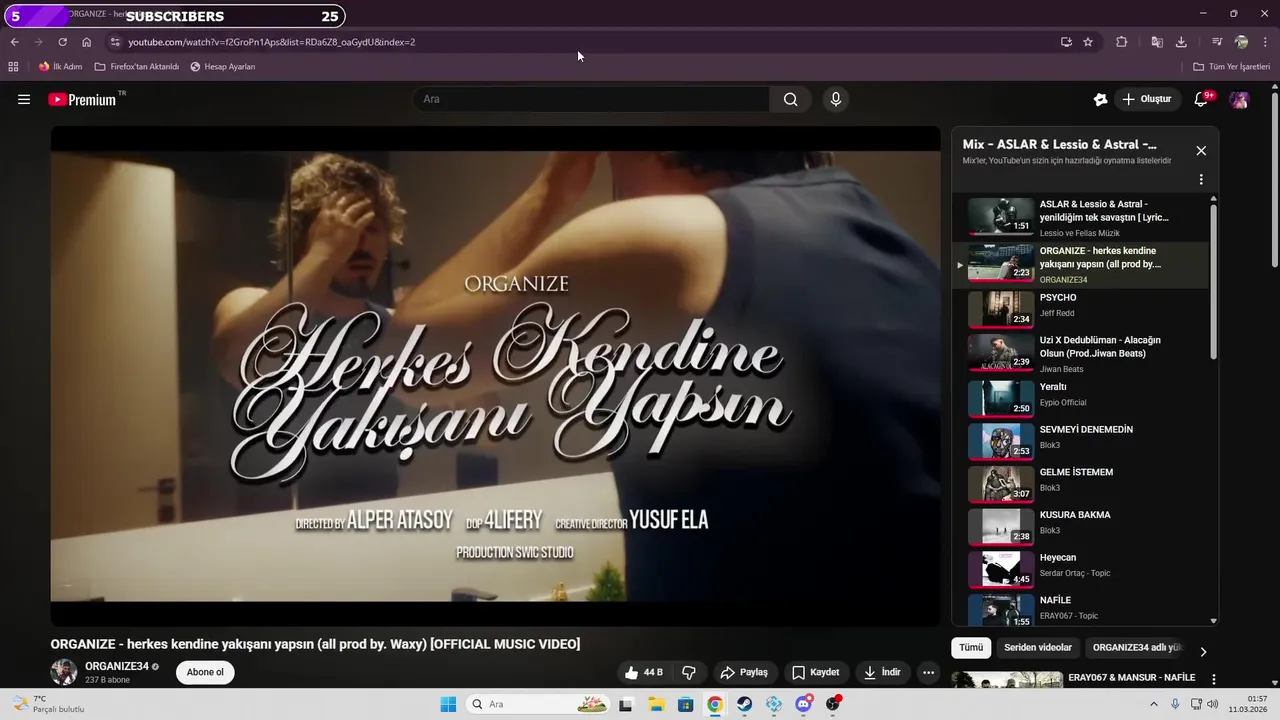Select the Tümü filter chip

coord(971,648)
